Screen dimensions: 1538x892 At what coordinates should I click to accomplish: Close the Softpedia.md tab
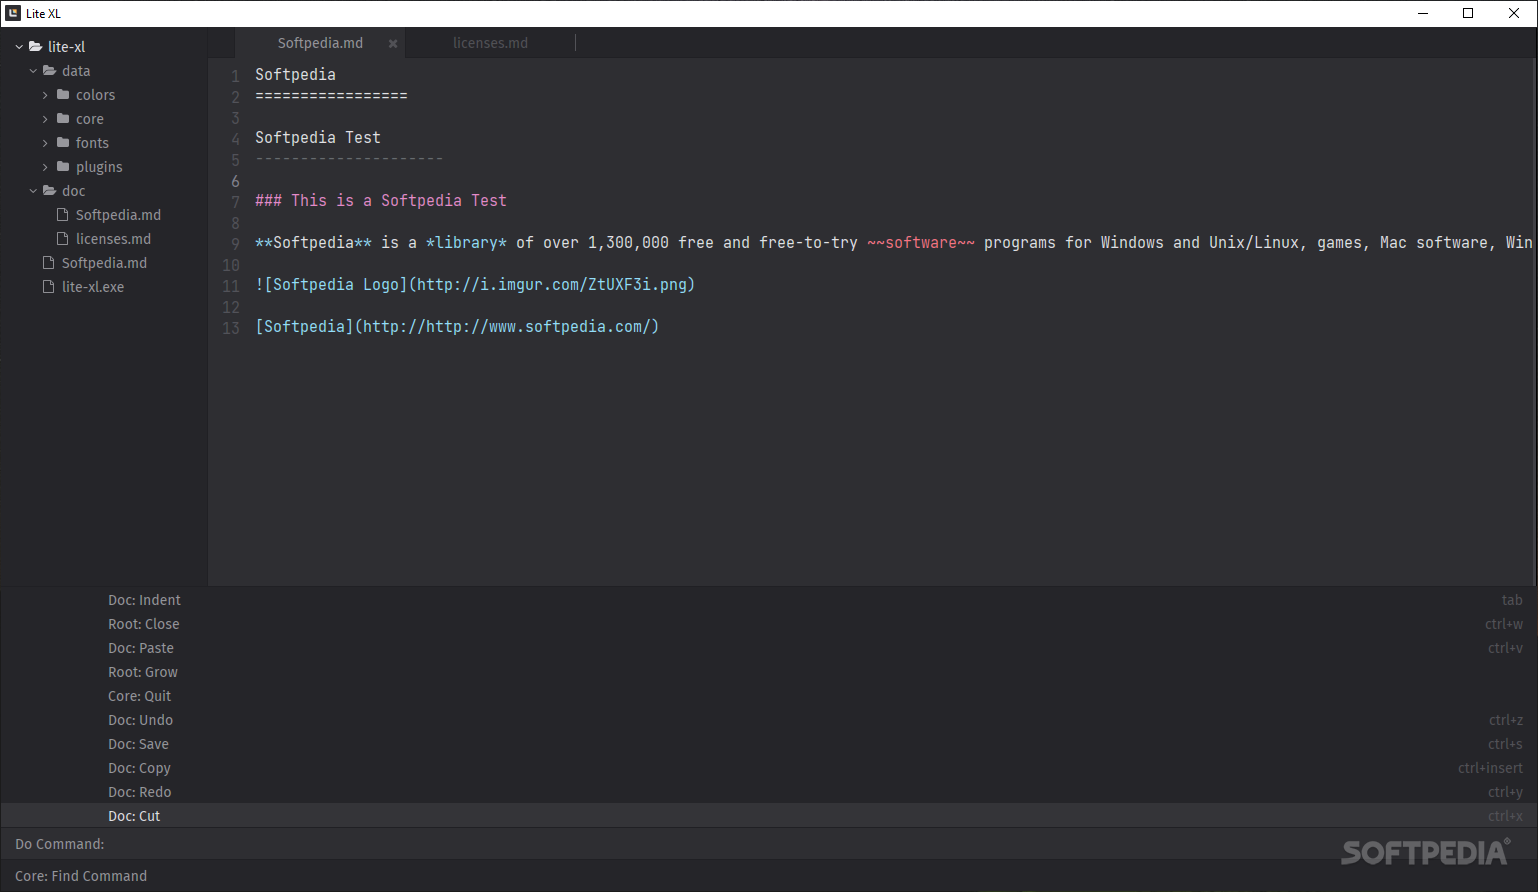click(x=393, y=44)
